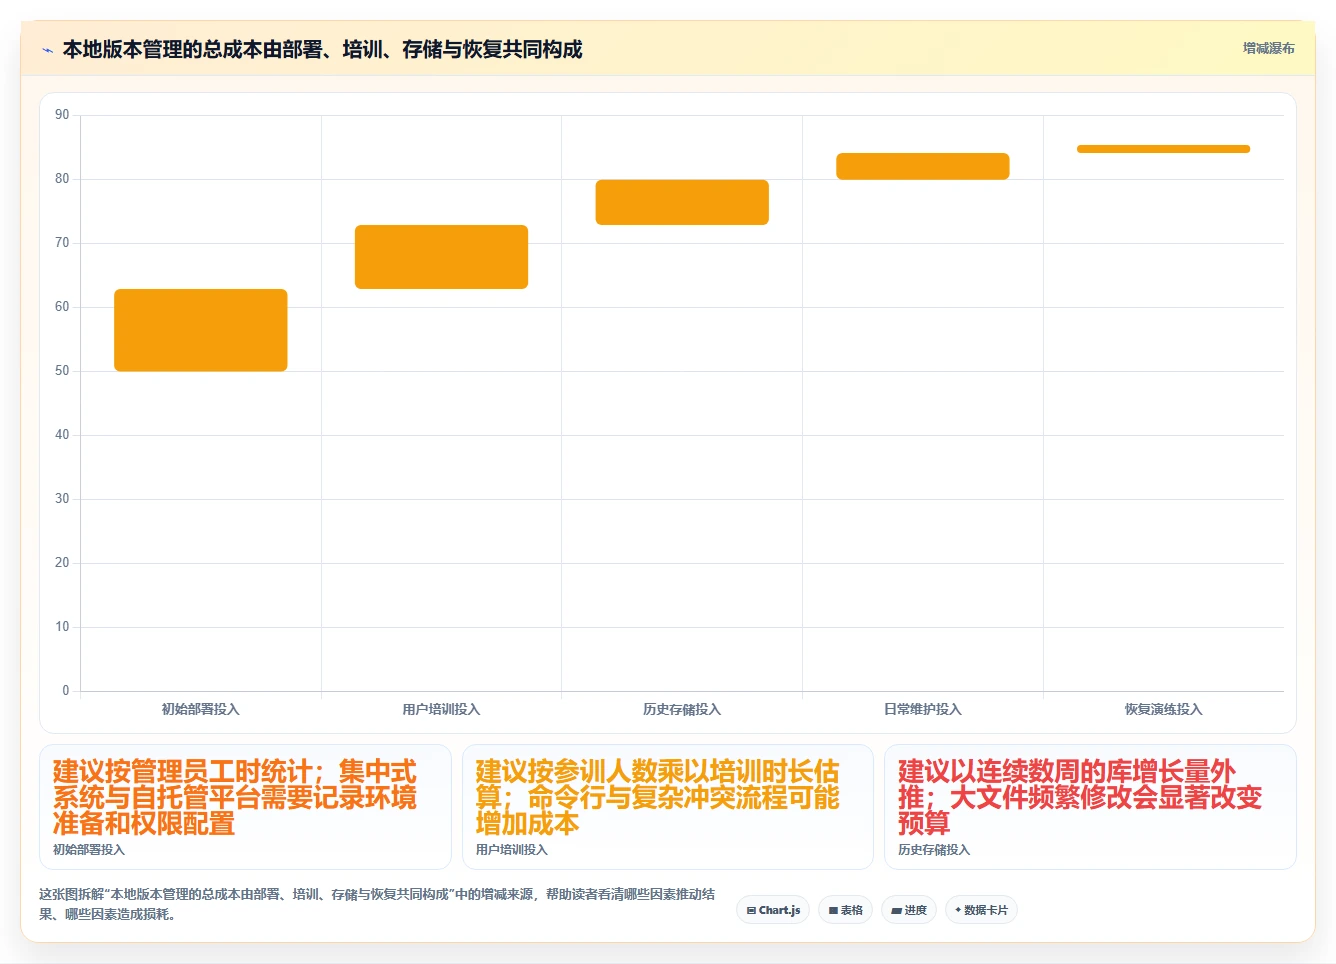Select the 表格 chip
Screen dimensions: 1336x964
tap(845, 910)
